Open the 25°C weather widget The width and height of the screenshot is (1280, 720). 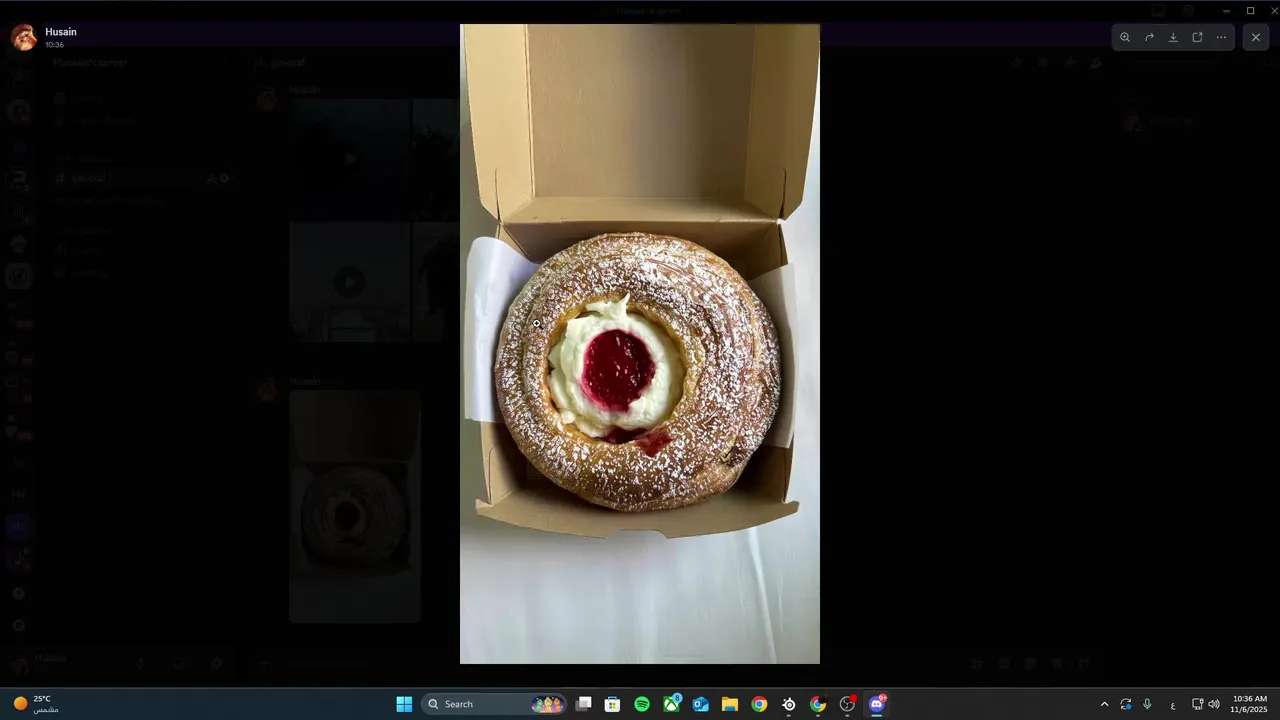click(x=34, y=704)
